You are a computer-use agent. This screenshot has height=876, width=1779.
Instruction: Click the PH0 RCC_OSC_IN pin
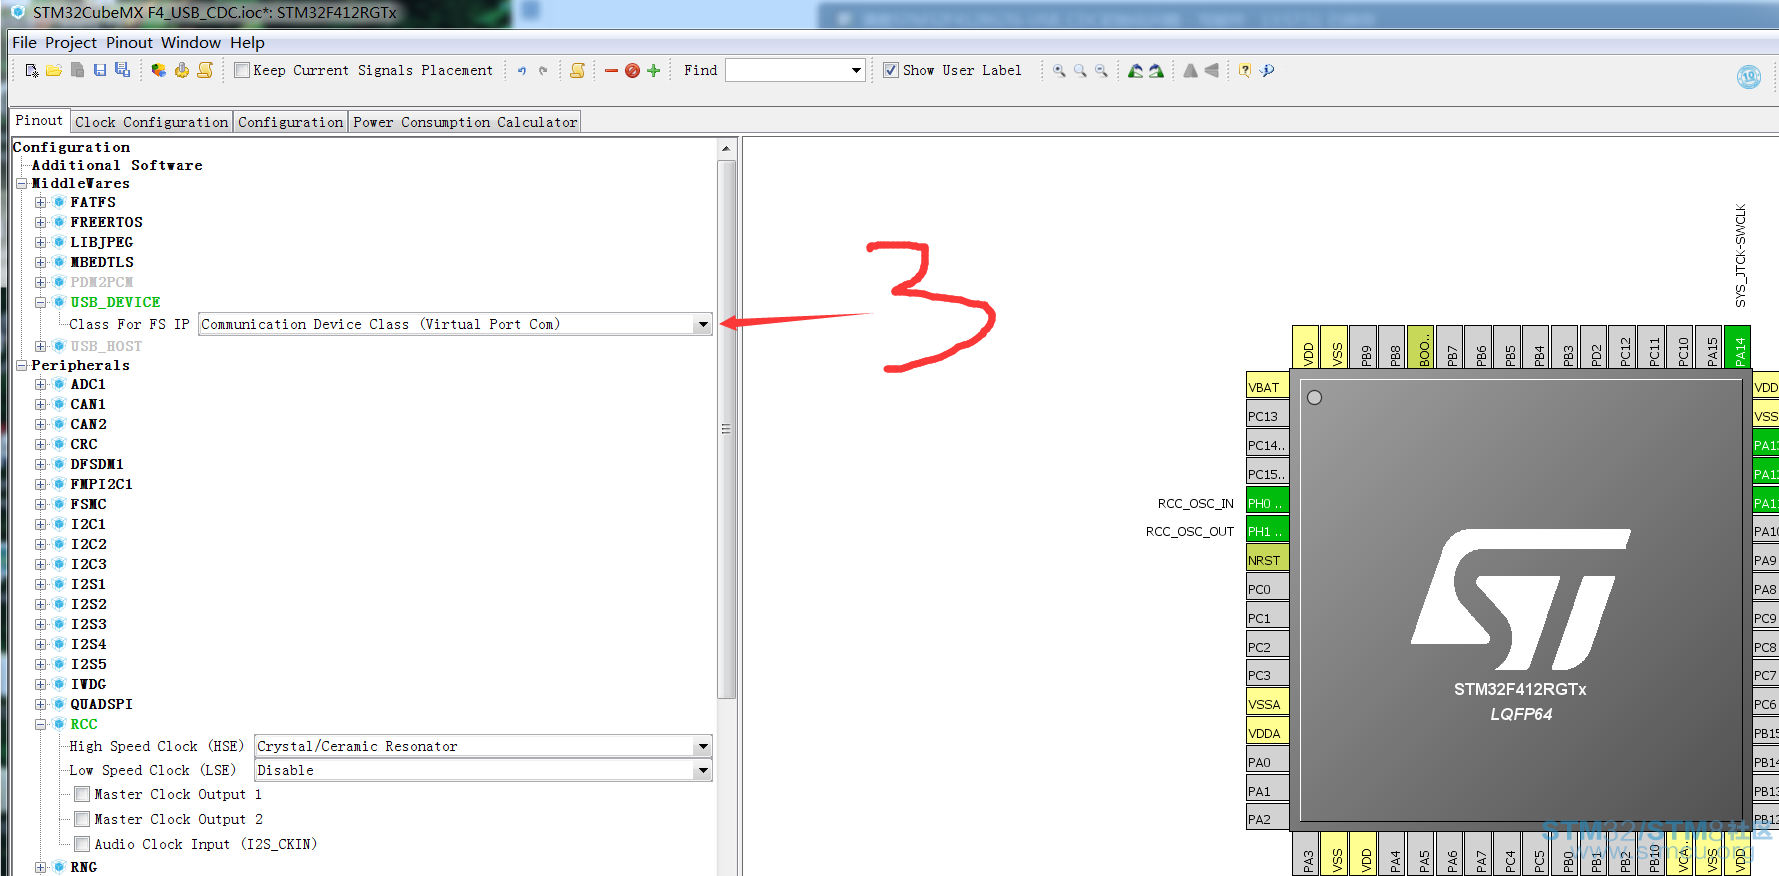click(x=1267, y=503)
